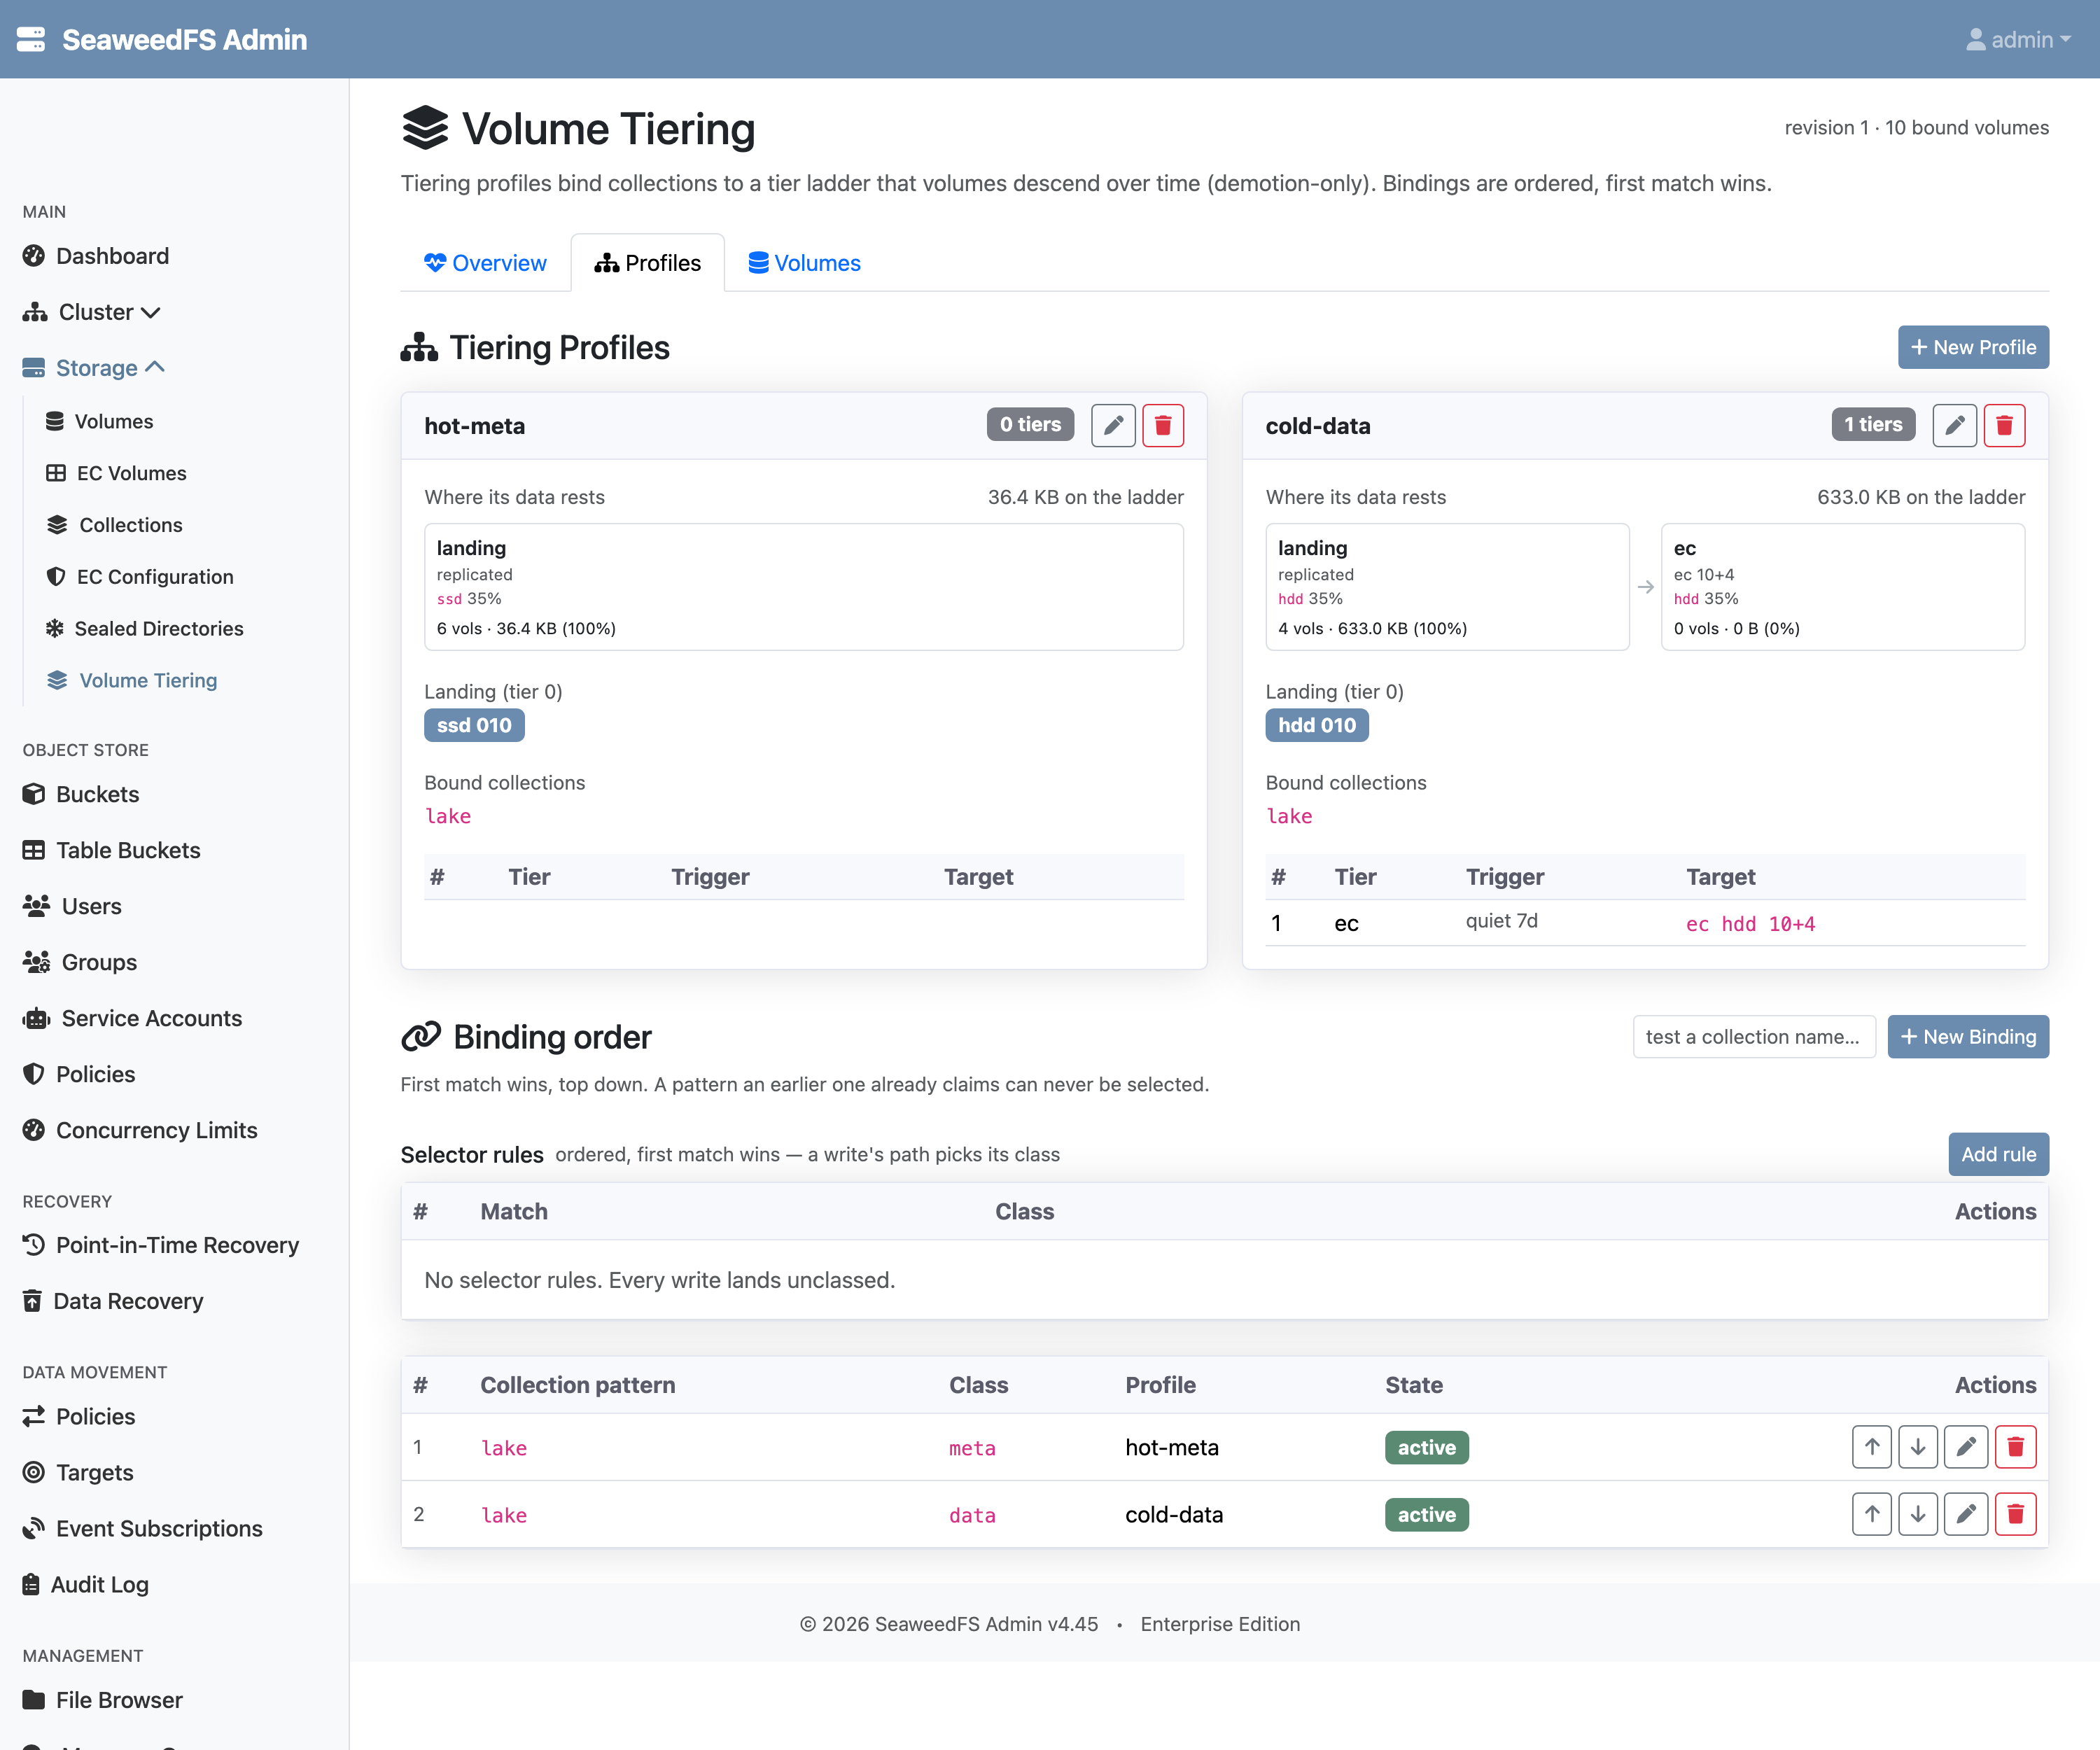
Task: Click the meta class cell
Action: (972, 1448)
